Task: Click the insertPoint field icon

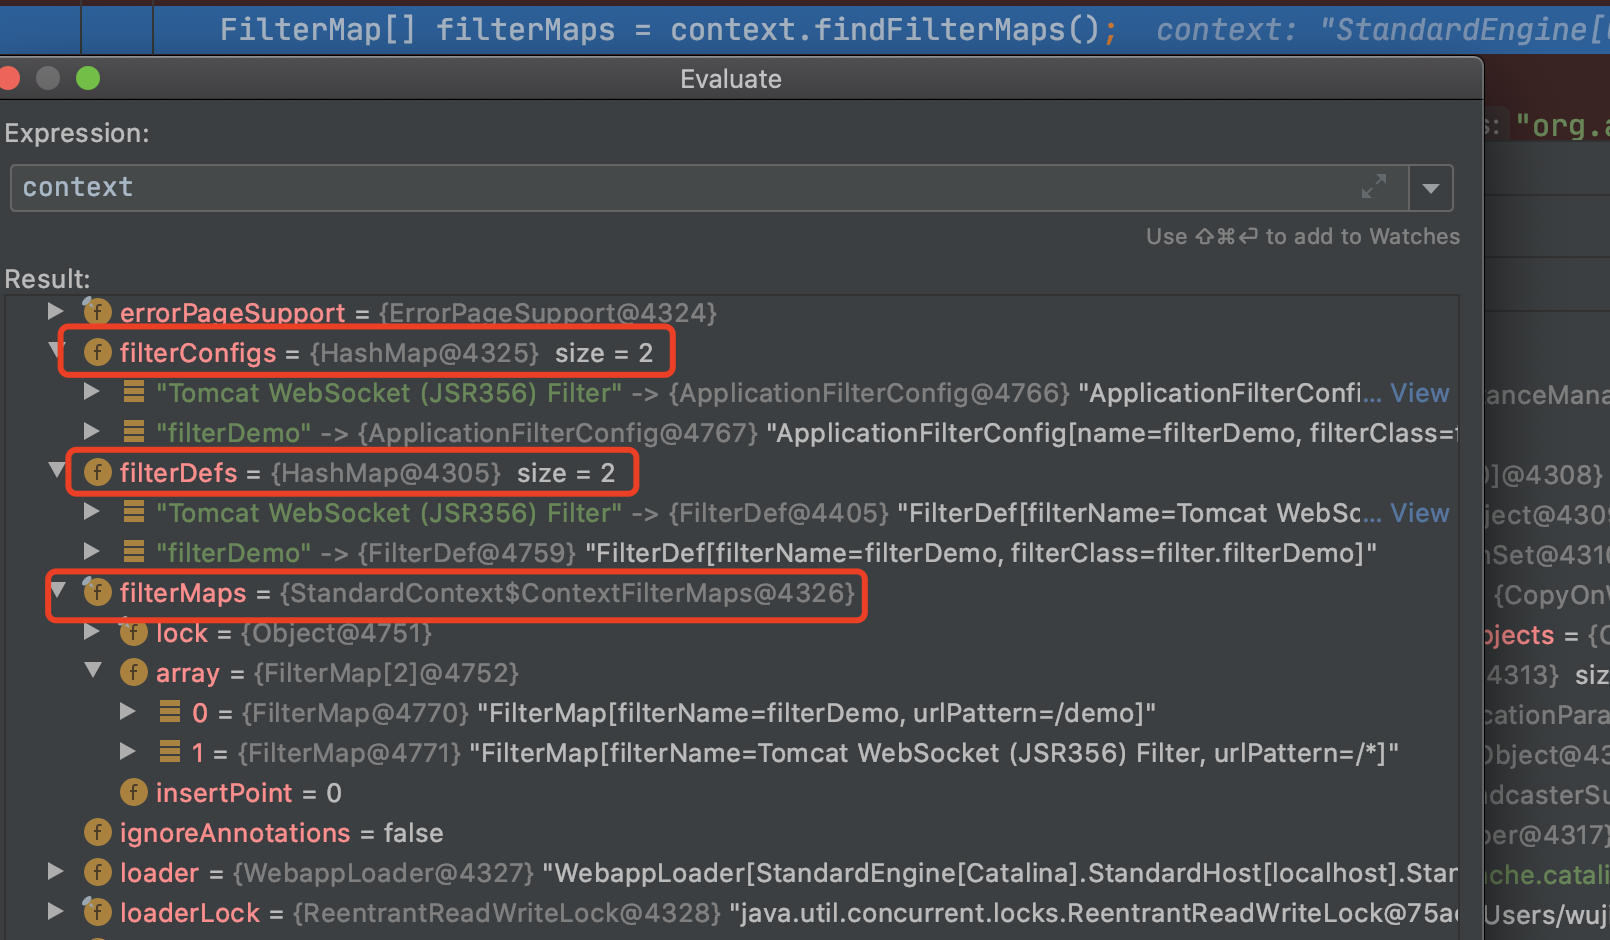Action: [x=133, y=792]
